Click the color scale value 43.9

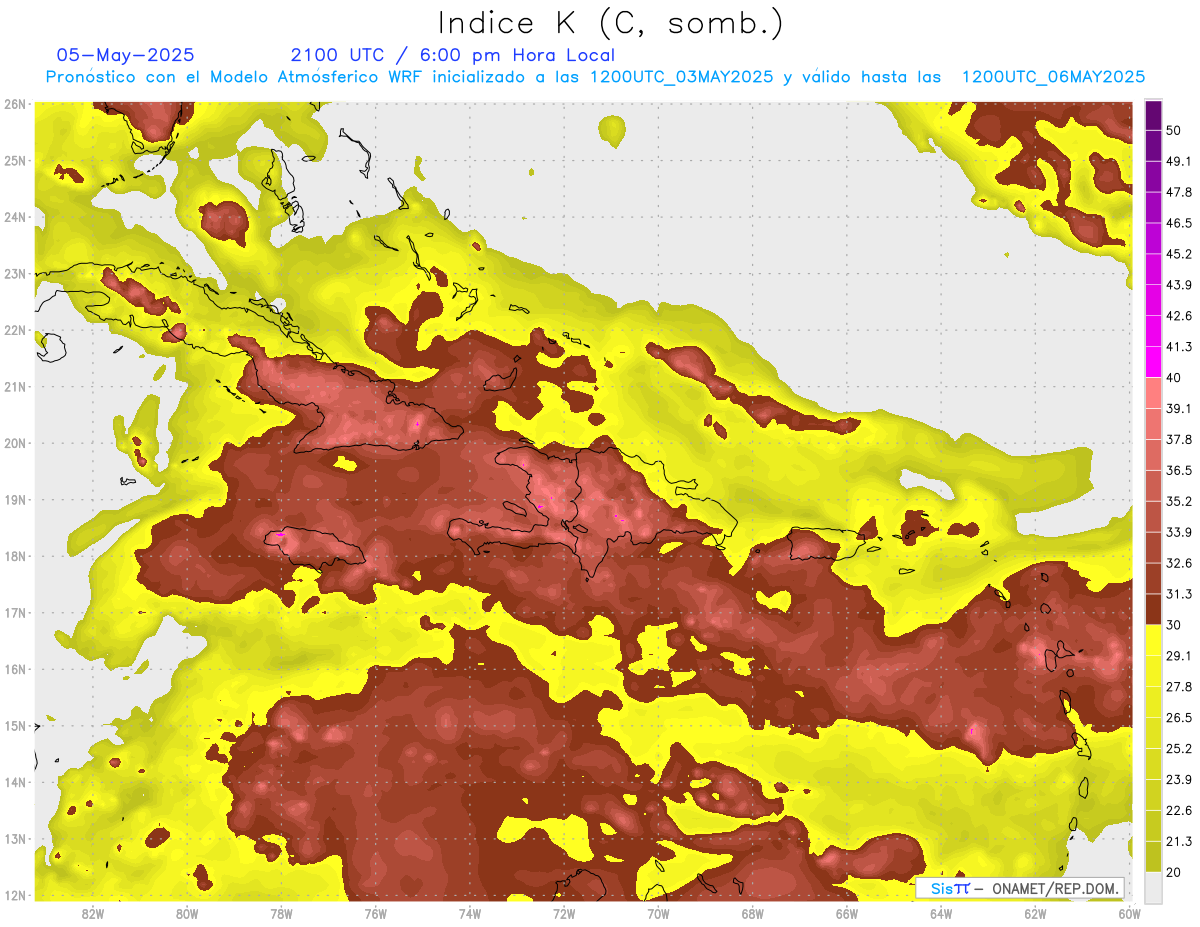[1179, 285]
